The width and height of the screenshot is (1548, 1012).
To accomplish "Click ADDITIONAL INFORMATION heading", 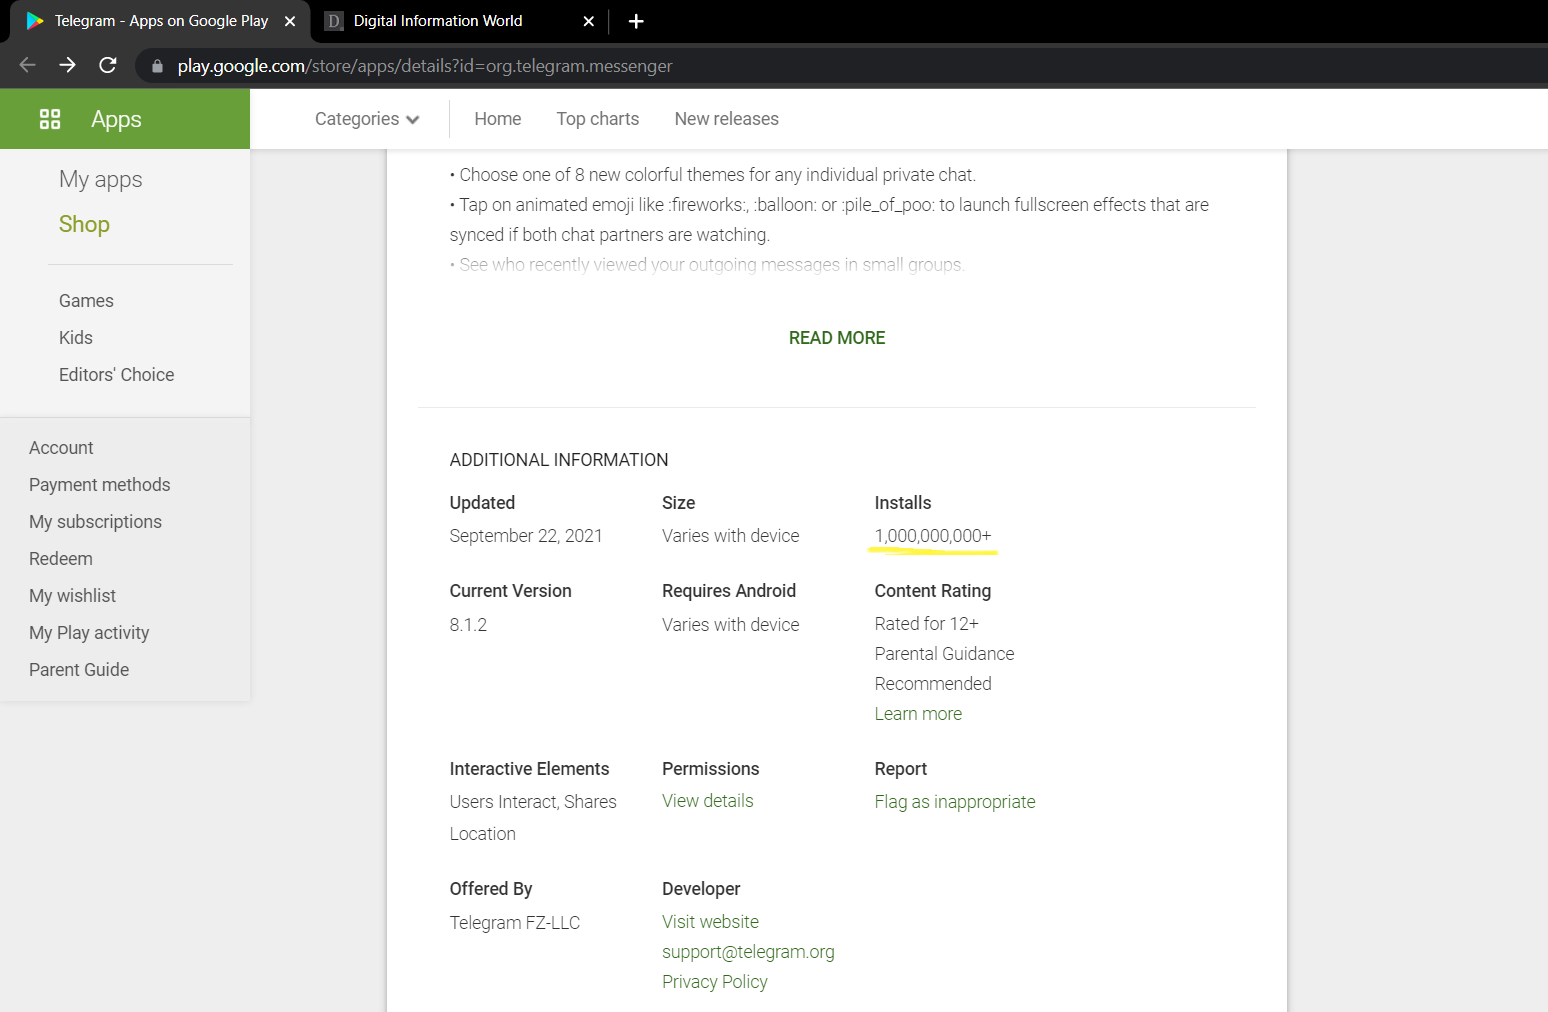I will click(x=559, y=460).
